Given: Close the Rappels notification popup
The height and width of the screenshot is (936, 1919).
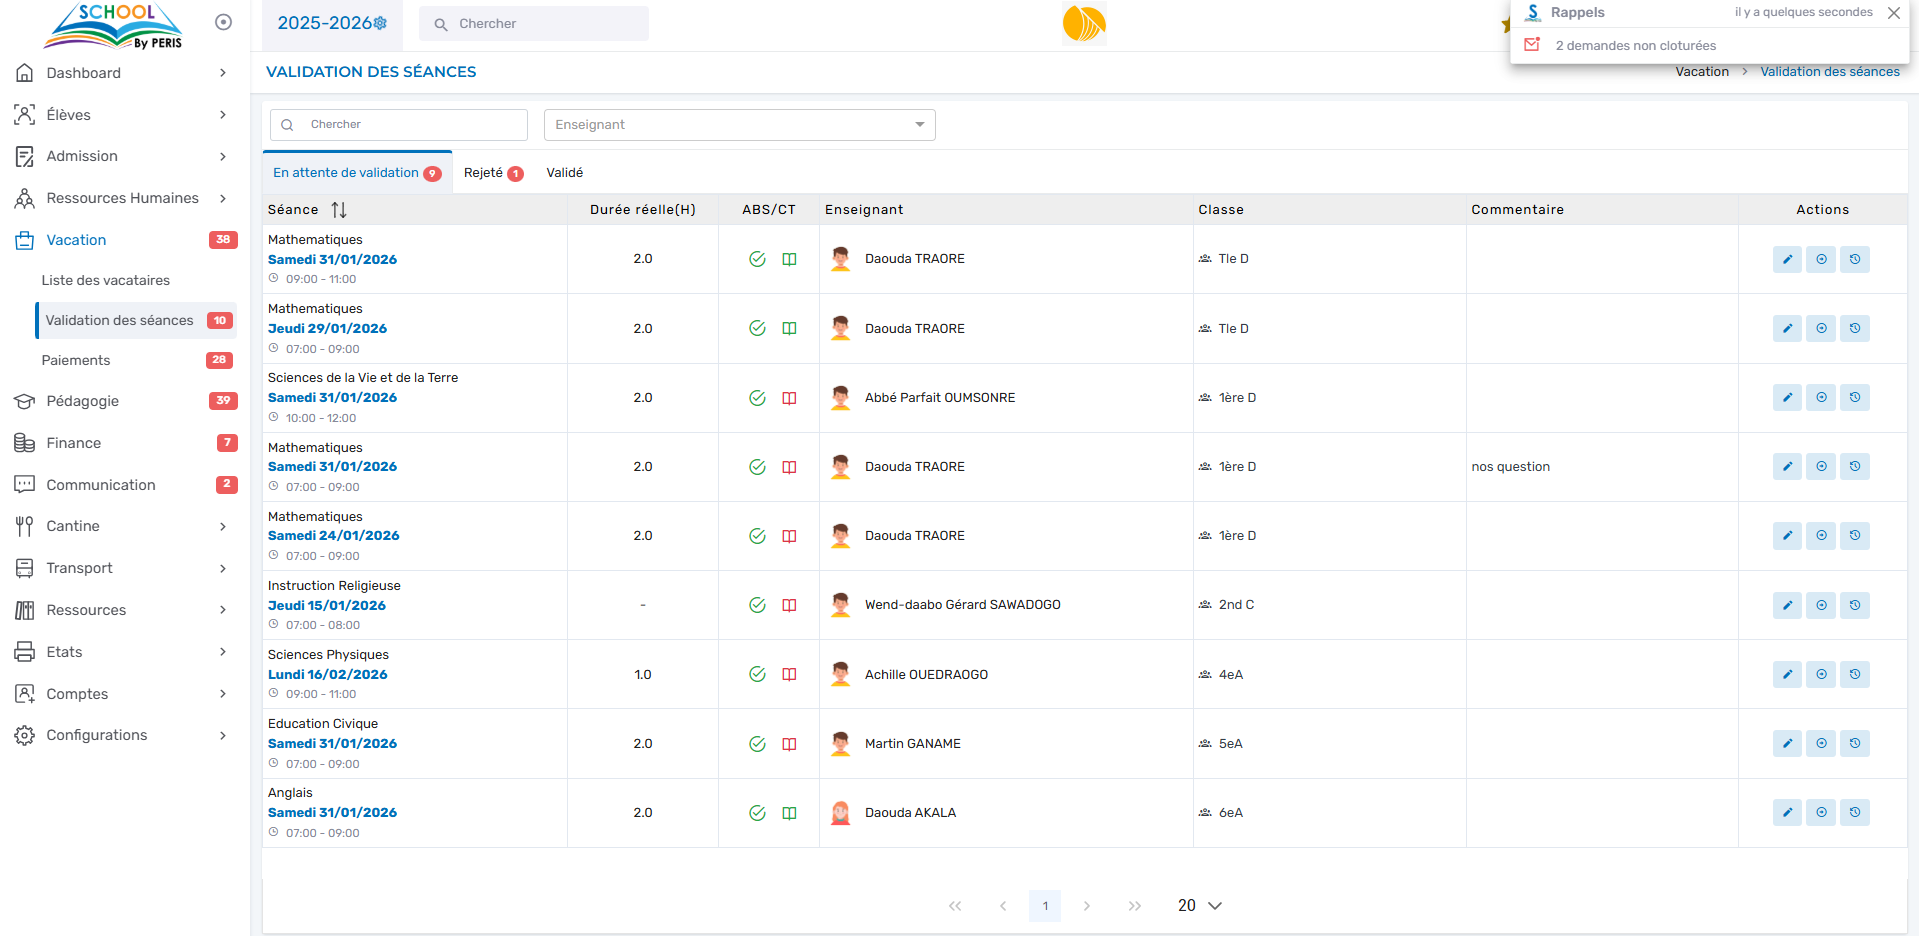Looking at the screenshot, I should point(1893,13).
